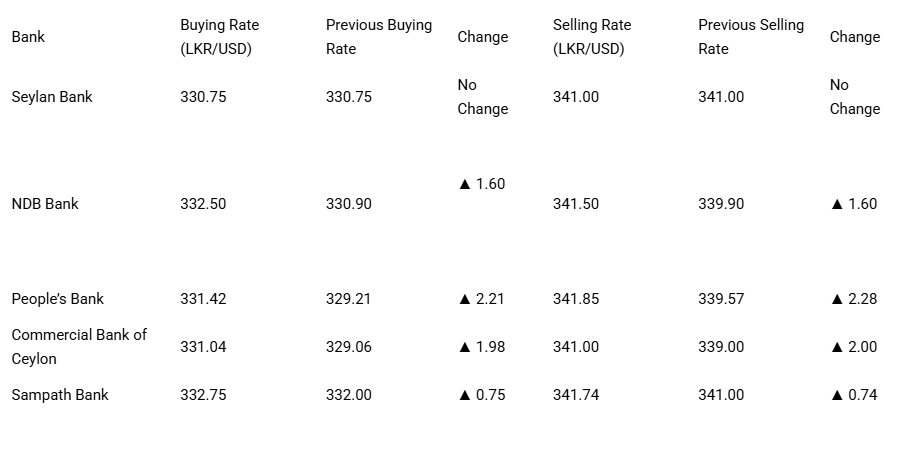
Task: Click Sampath Bank buying rate 332.75
Action: (x=204, y=395)
